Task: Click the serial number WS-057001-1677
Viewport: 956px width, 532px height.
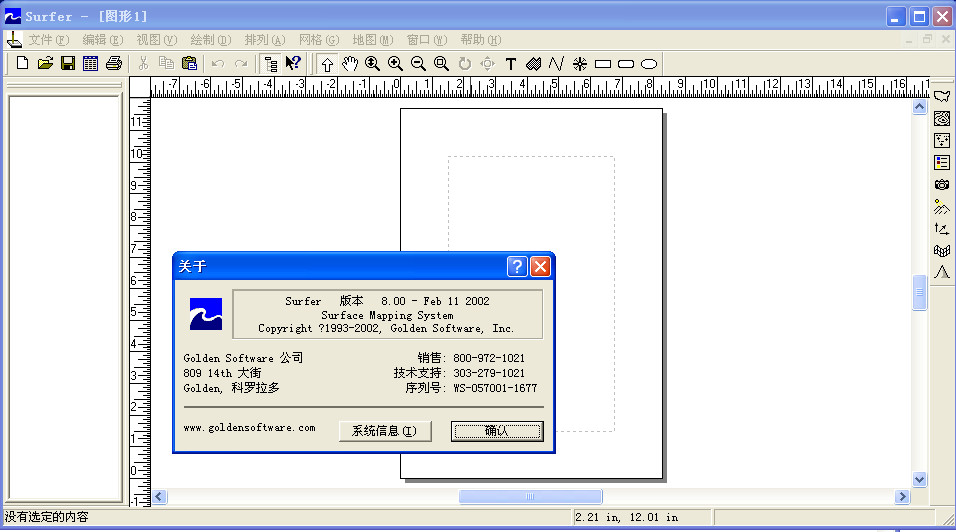Action: pyautogui.click(x=495, y=388)
